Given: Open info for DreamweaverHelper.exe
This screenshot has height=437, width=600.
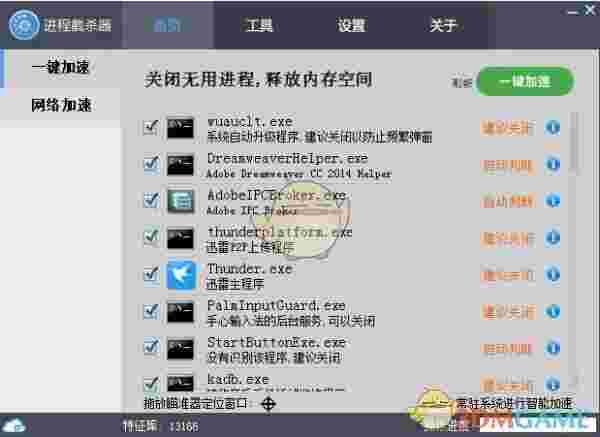Looking at the screenshot, I should [x=553, y=164].
